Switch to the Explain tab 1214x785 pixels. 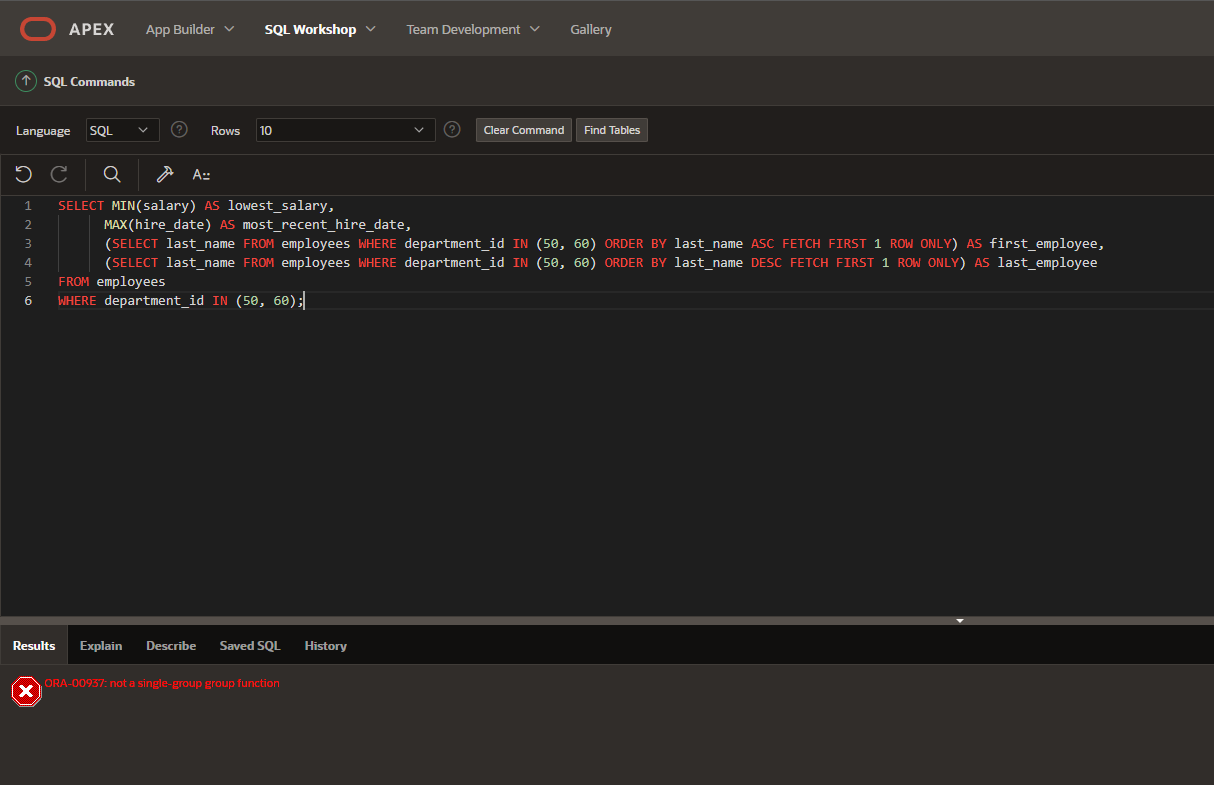(x=101, y=645)
